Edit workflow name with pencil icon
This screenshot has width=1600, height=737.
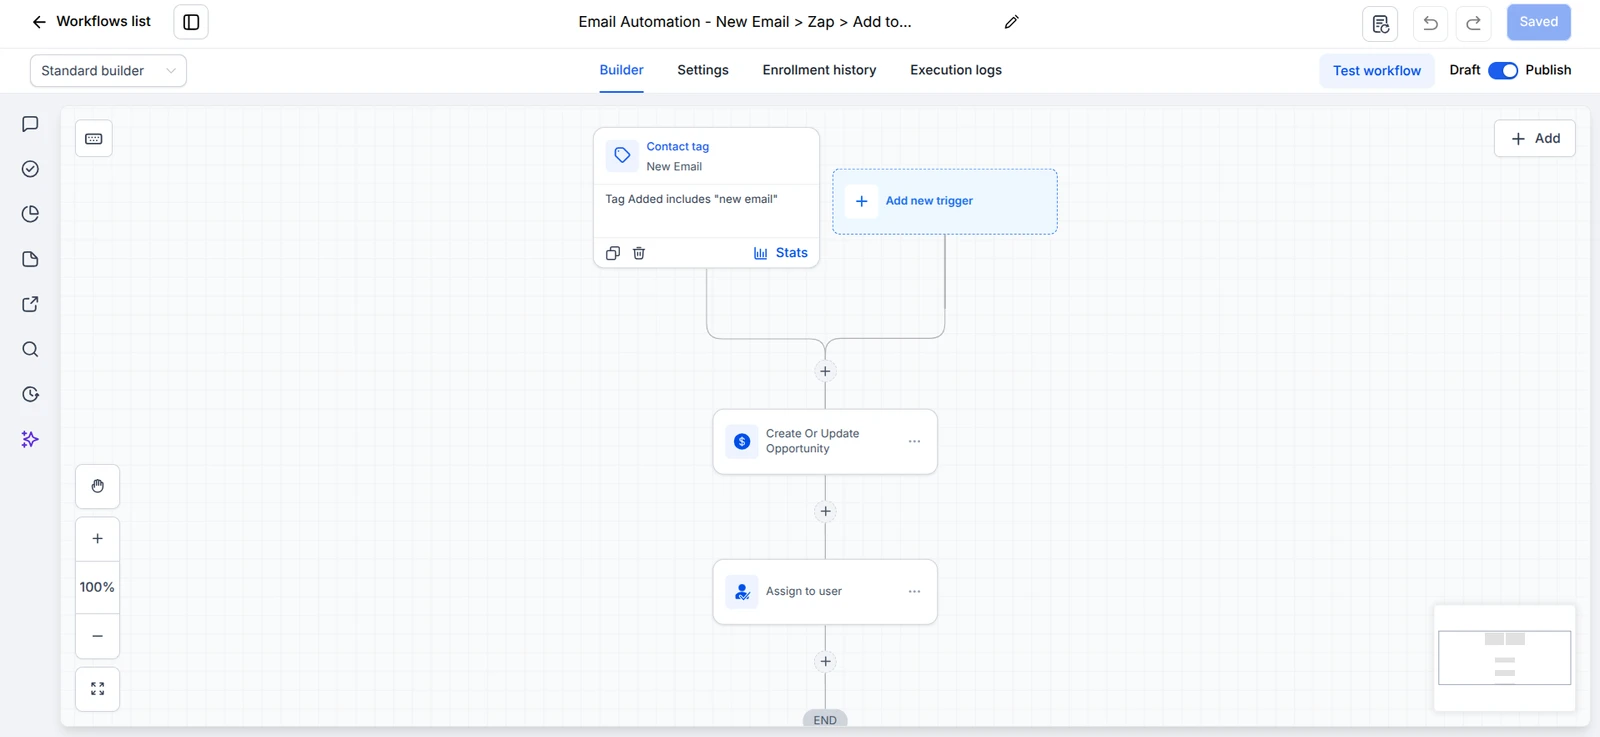(1011, 22)
